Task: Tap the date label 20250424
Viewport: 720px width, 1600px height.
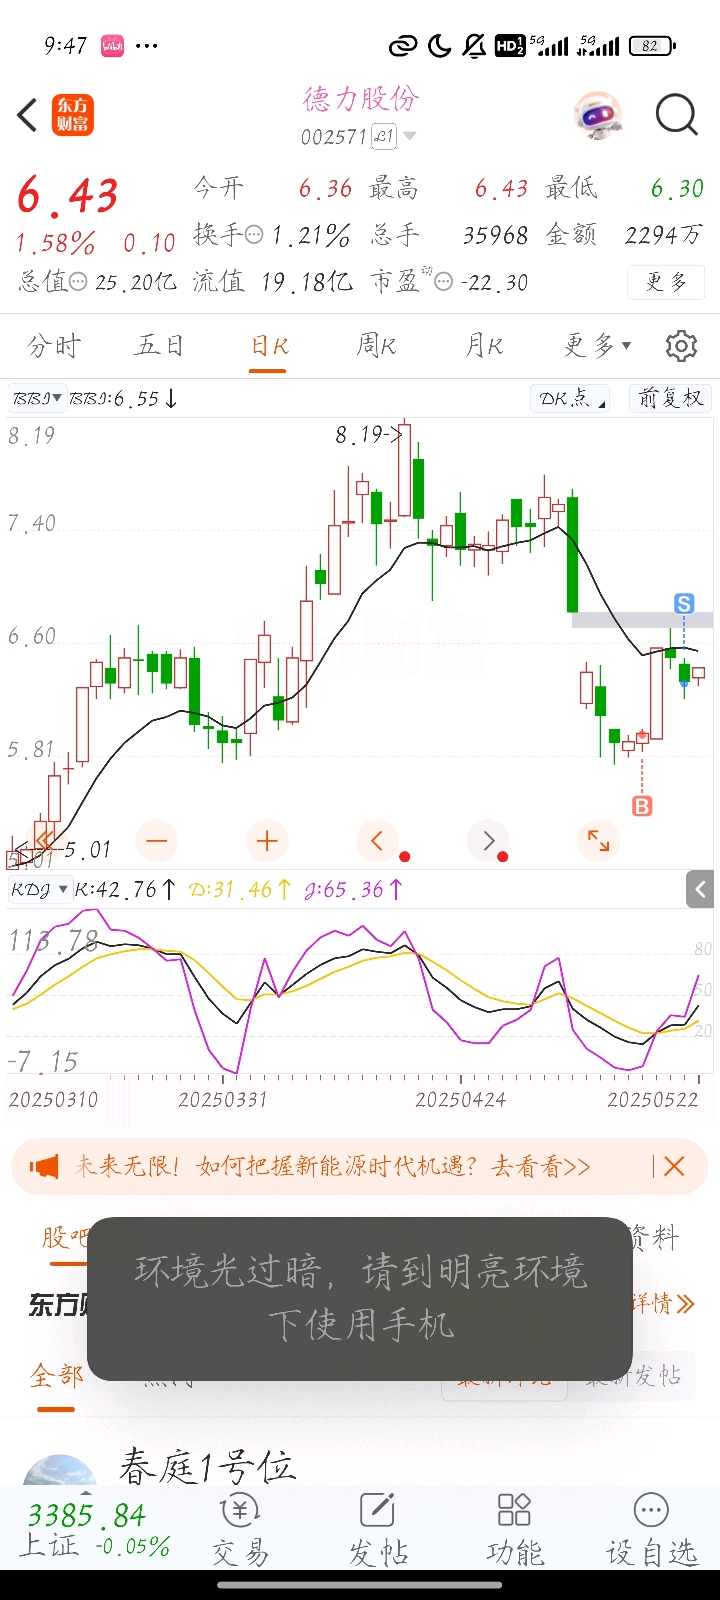Action: (461, 1100)
